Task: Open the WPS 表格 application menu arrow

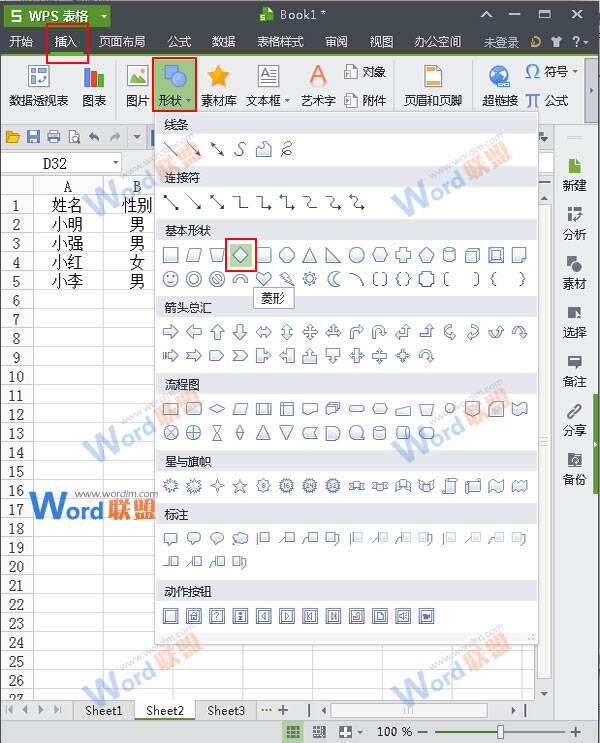Action: [x=104, y=17]
